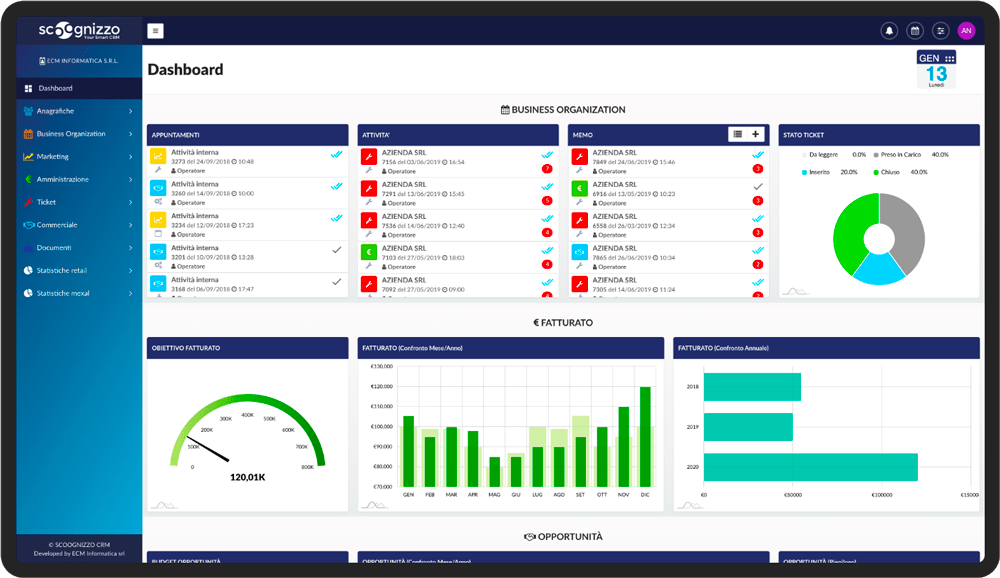Click the GEN 13 date calendar widget

click(936, 69)
